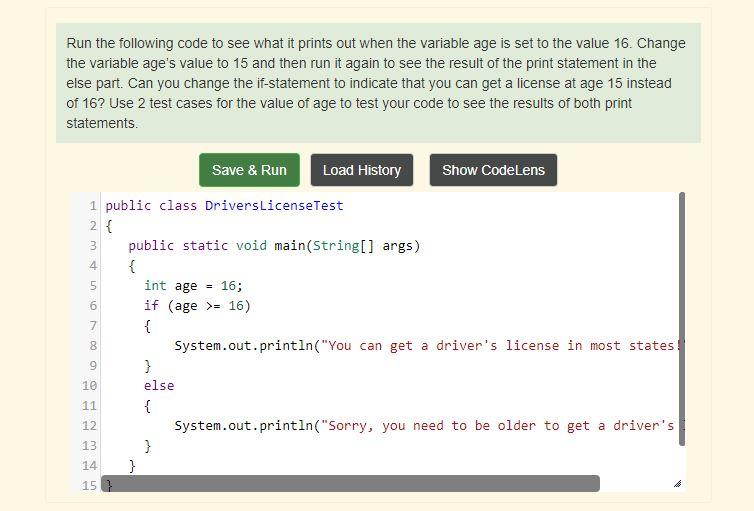Click the 'public static void main' line
Image resolution: width=754 pixels, height=511 pixels.
[274, 246]
